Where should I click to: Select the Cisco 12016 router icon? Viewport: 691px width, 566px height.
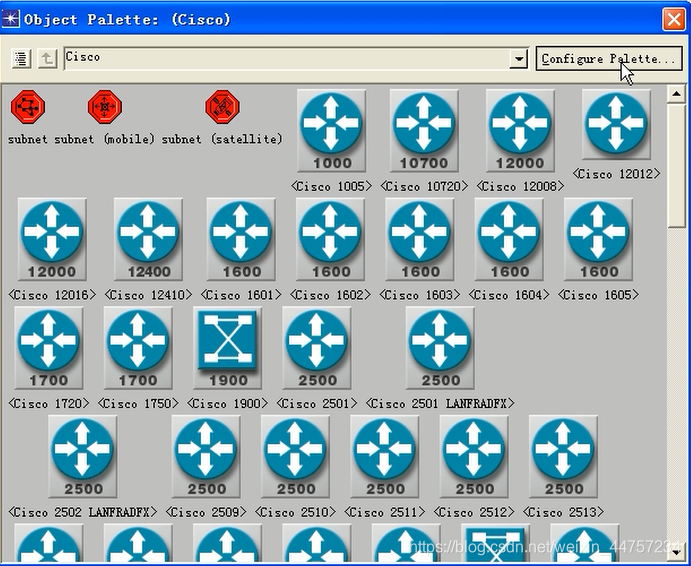click(52, 239)
